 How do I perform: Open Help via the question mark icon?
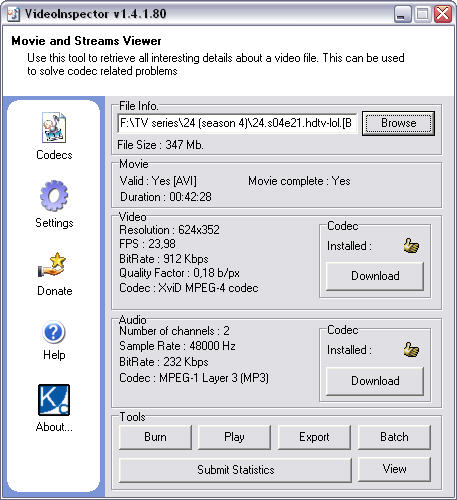[54, 332]
